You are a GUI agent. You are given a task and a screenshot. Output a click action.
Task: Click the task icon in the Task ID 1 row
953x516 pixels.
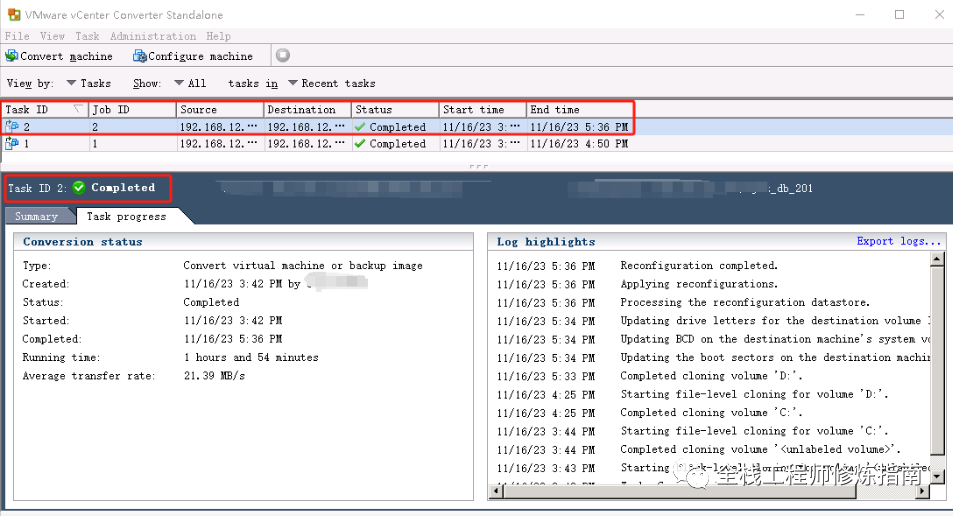point(12,143)
